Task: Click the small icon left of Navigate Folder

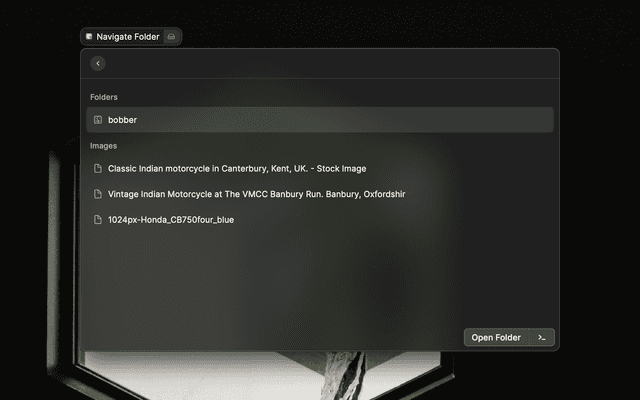Action: pos(89,36)
